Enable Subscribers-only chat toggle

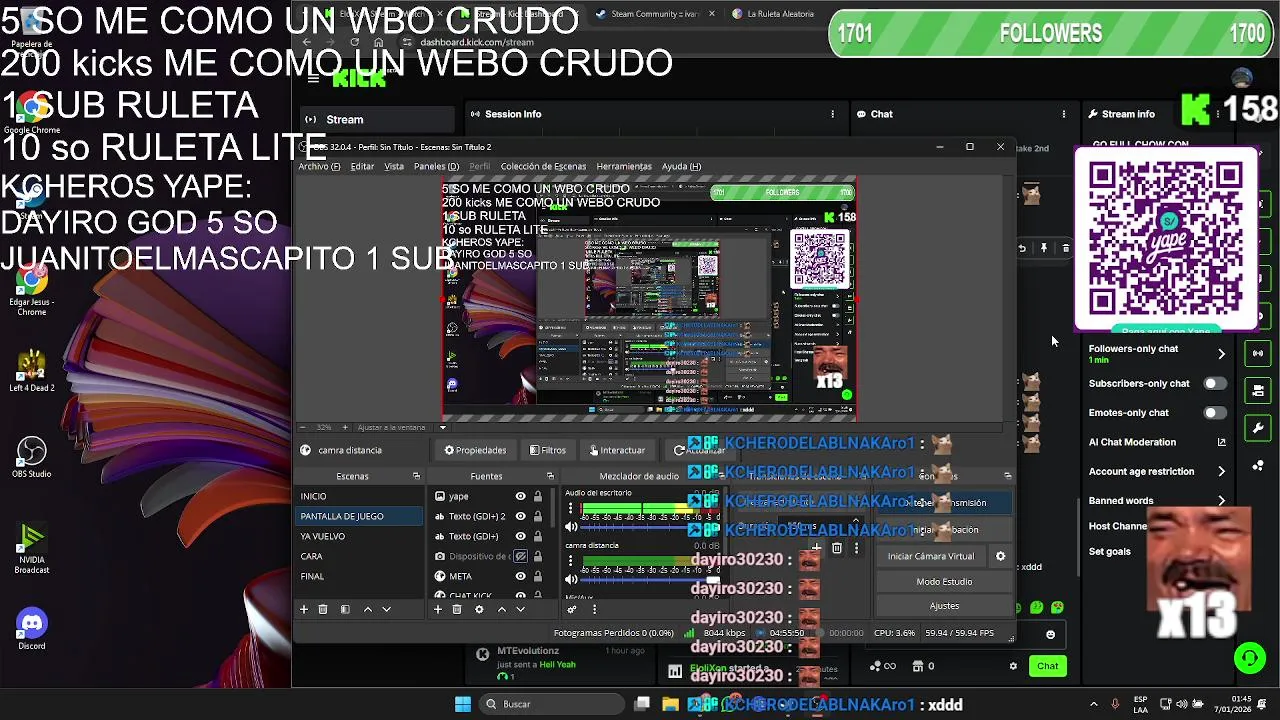coord(1214,383)
